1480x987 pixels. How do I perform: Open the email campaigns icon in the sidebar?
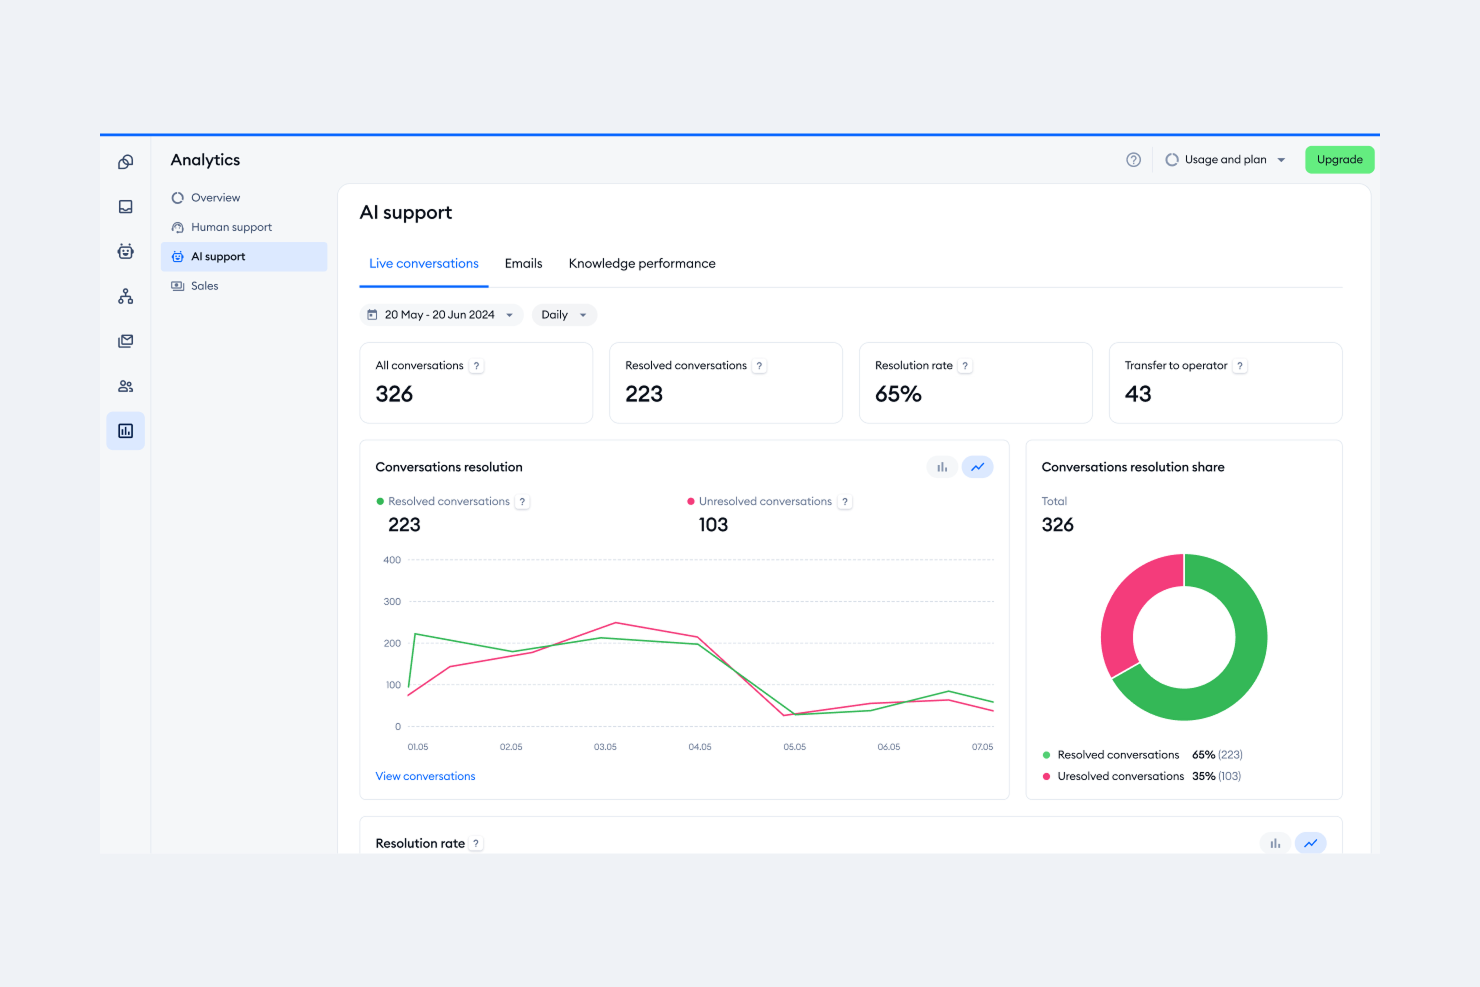coord(125,340)
